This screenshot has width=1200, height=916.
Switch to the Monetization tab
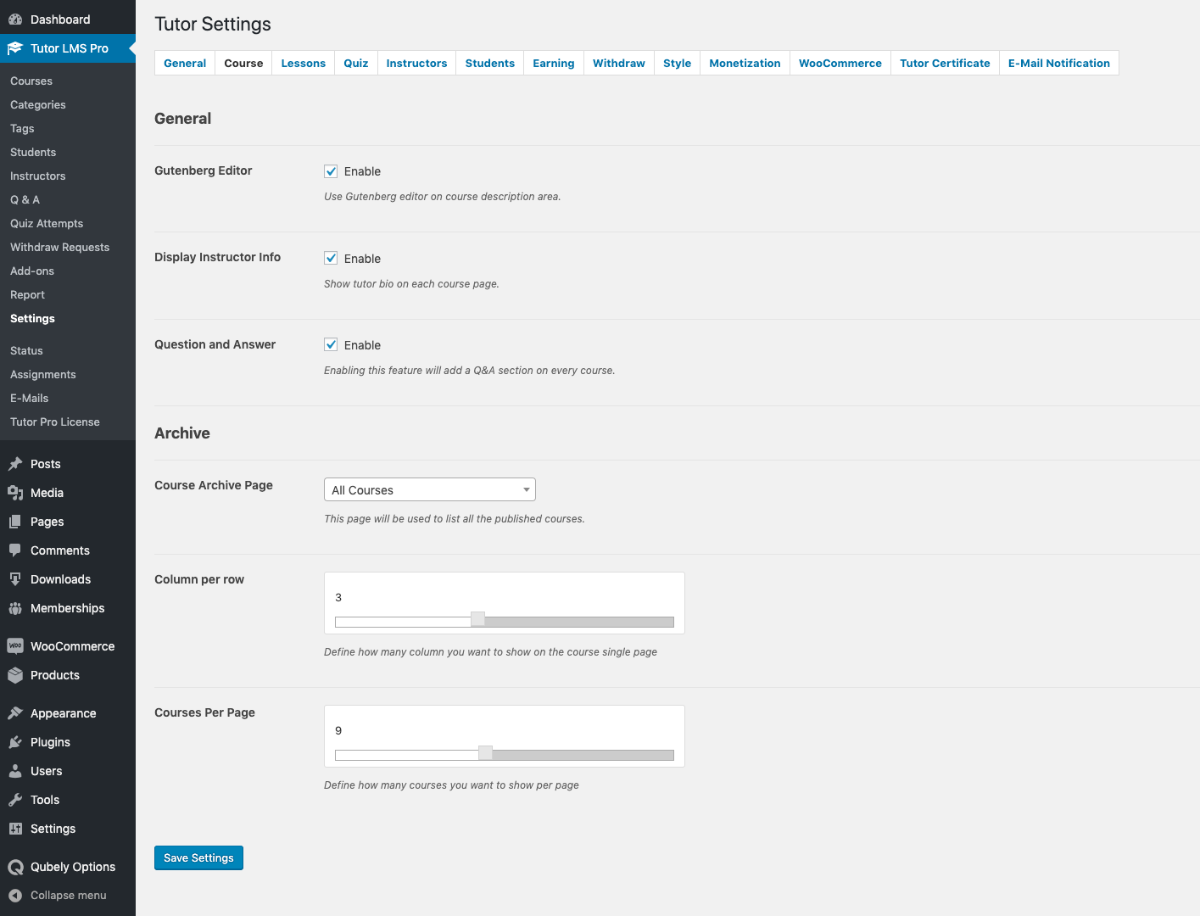745,63
